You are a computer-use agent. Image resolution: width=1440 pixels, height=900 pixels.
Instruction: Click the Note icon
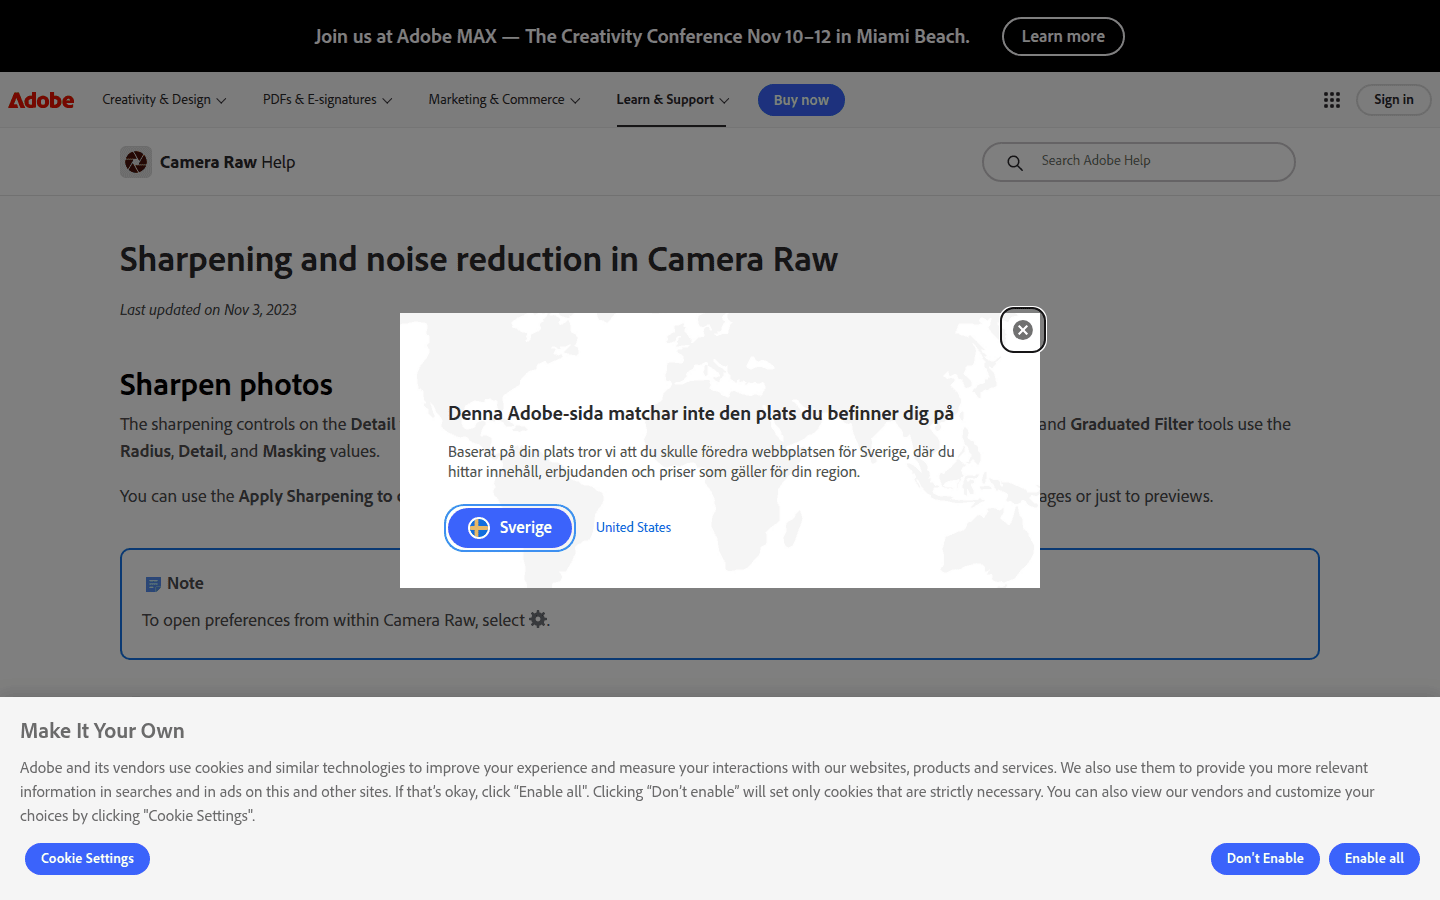[153, 584]
